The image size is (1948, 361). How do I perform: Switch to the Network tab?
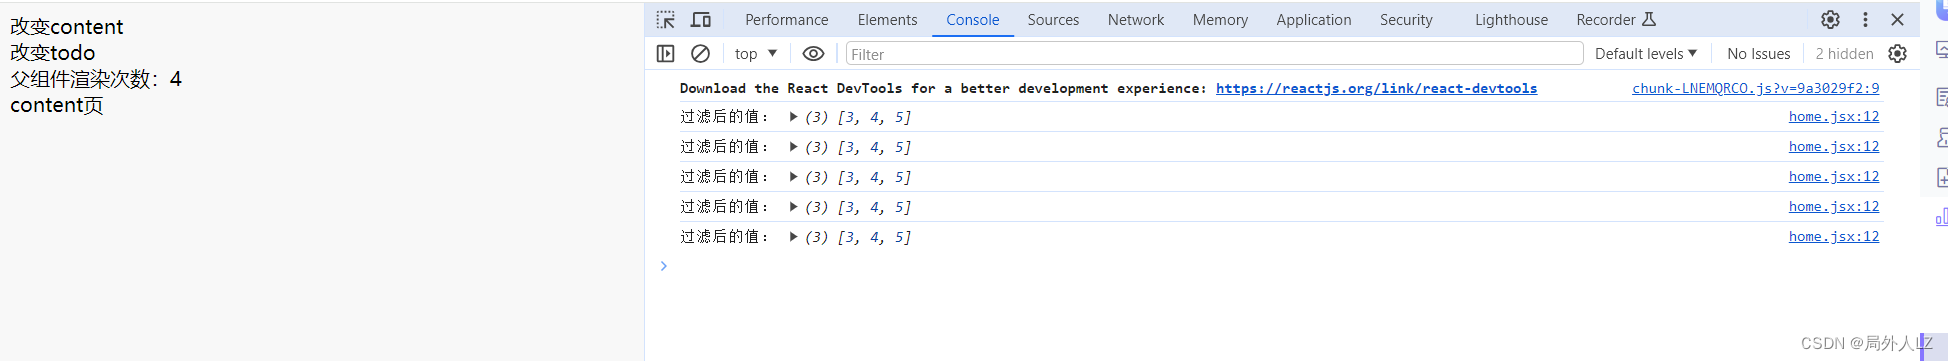point(1136,20)
